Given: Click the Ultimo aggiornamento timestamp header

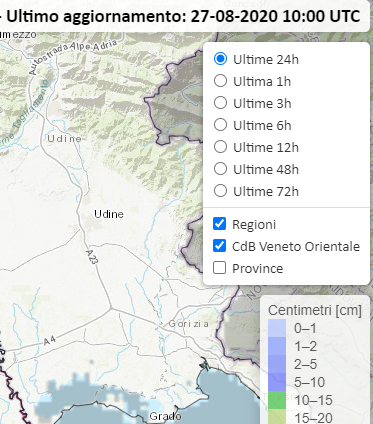Looking at the screenshot, I should [x=183, y=16].
